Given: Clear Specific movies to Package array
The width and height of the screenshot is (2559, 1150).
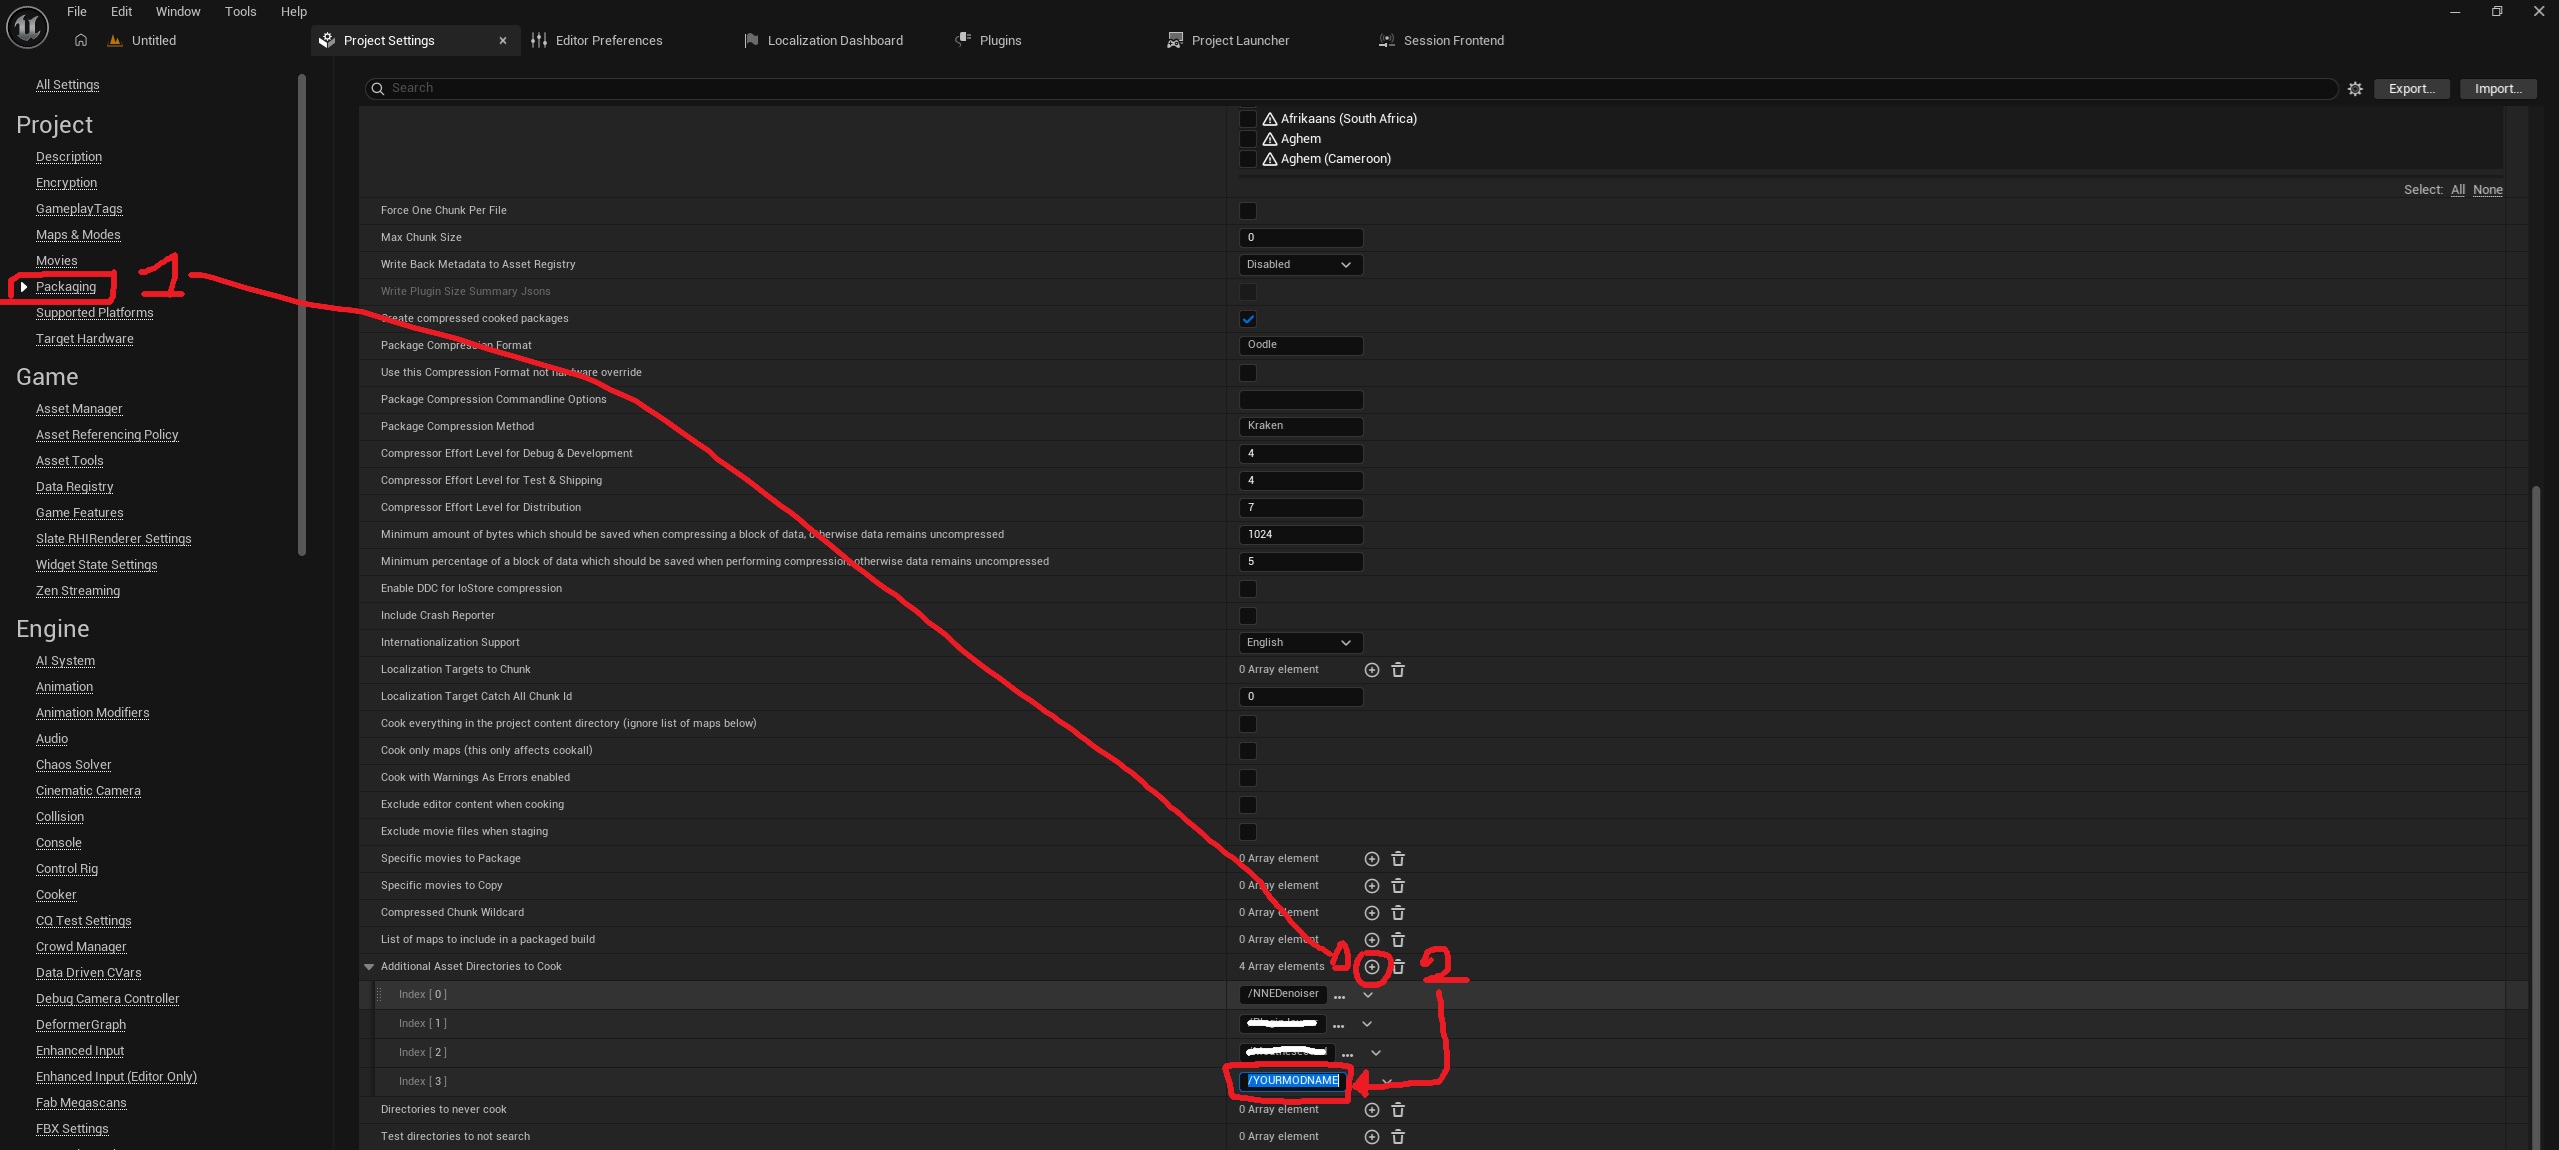Looking at the screenshot, I should coord(1398,859).
